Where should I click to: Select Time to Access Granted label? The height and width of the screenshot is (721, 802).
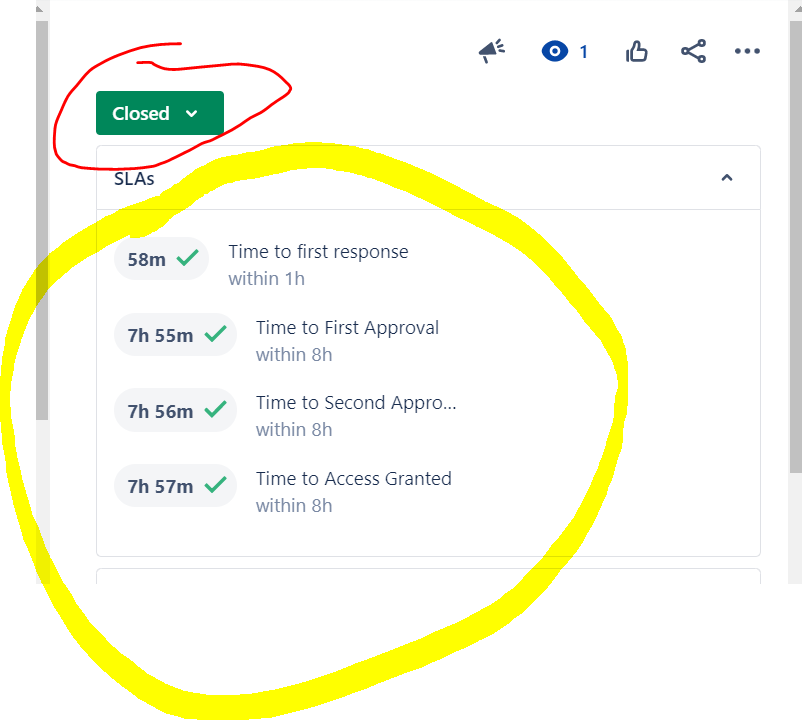point(353,479)
